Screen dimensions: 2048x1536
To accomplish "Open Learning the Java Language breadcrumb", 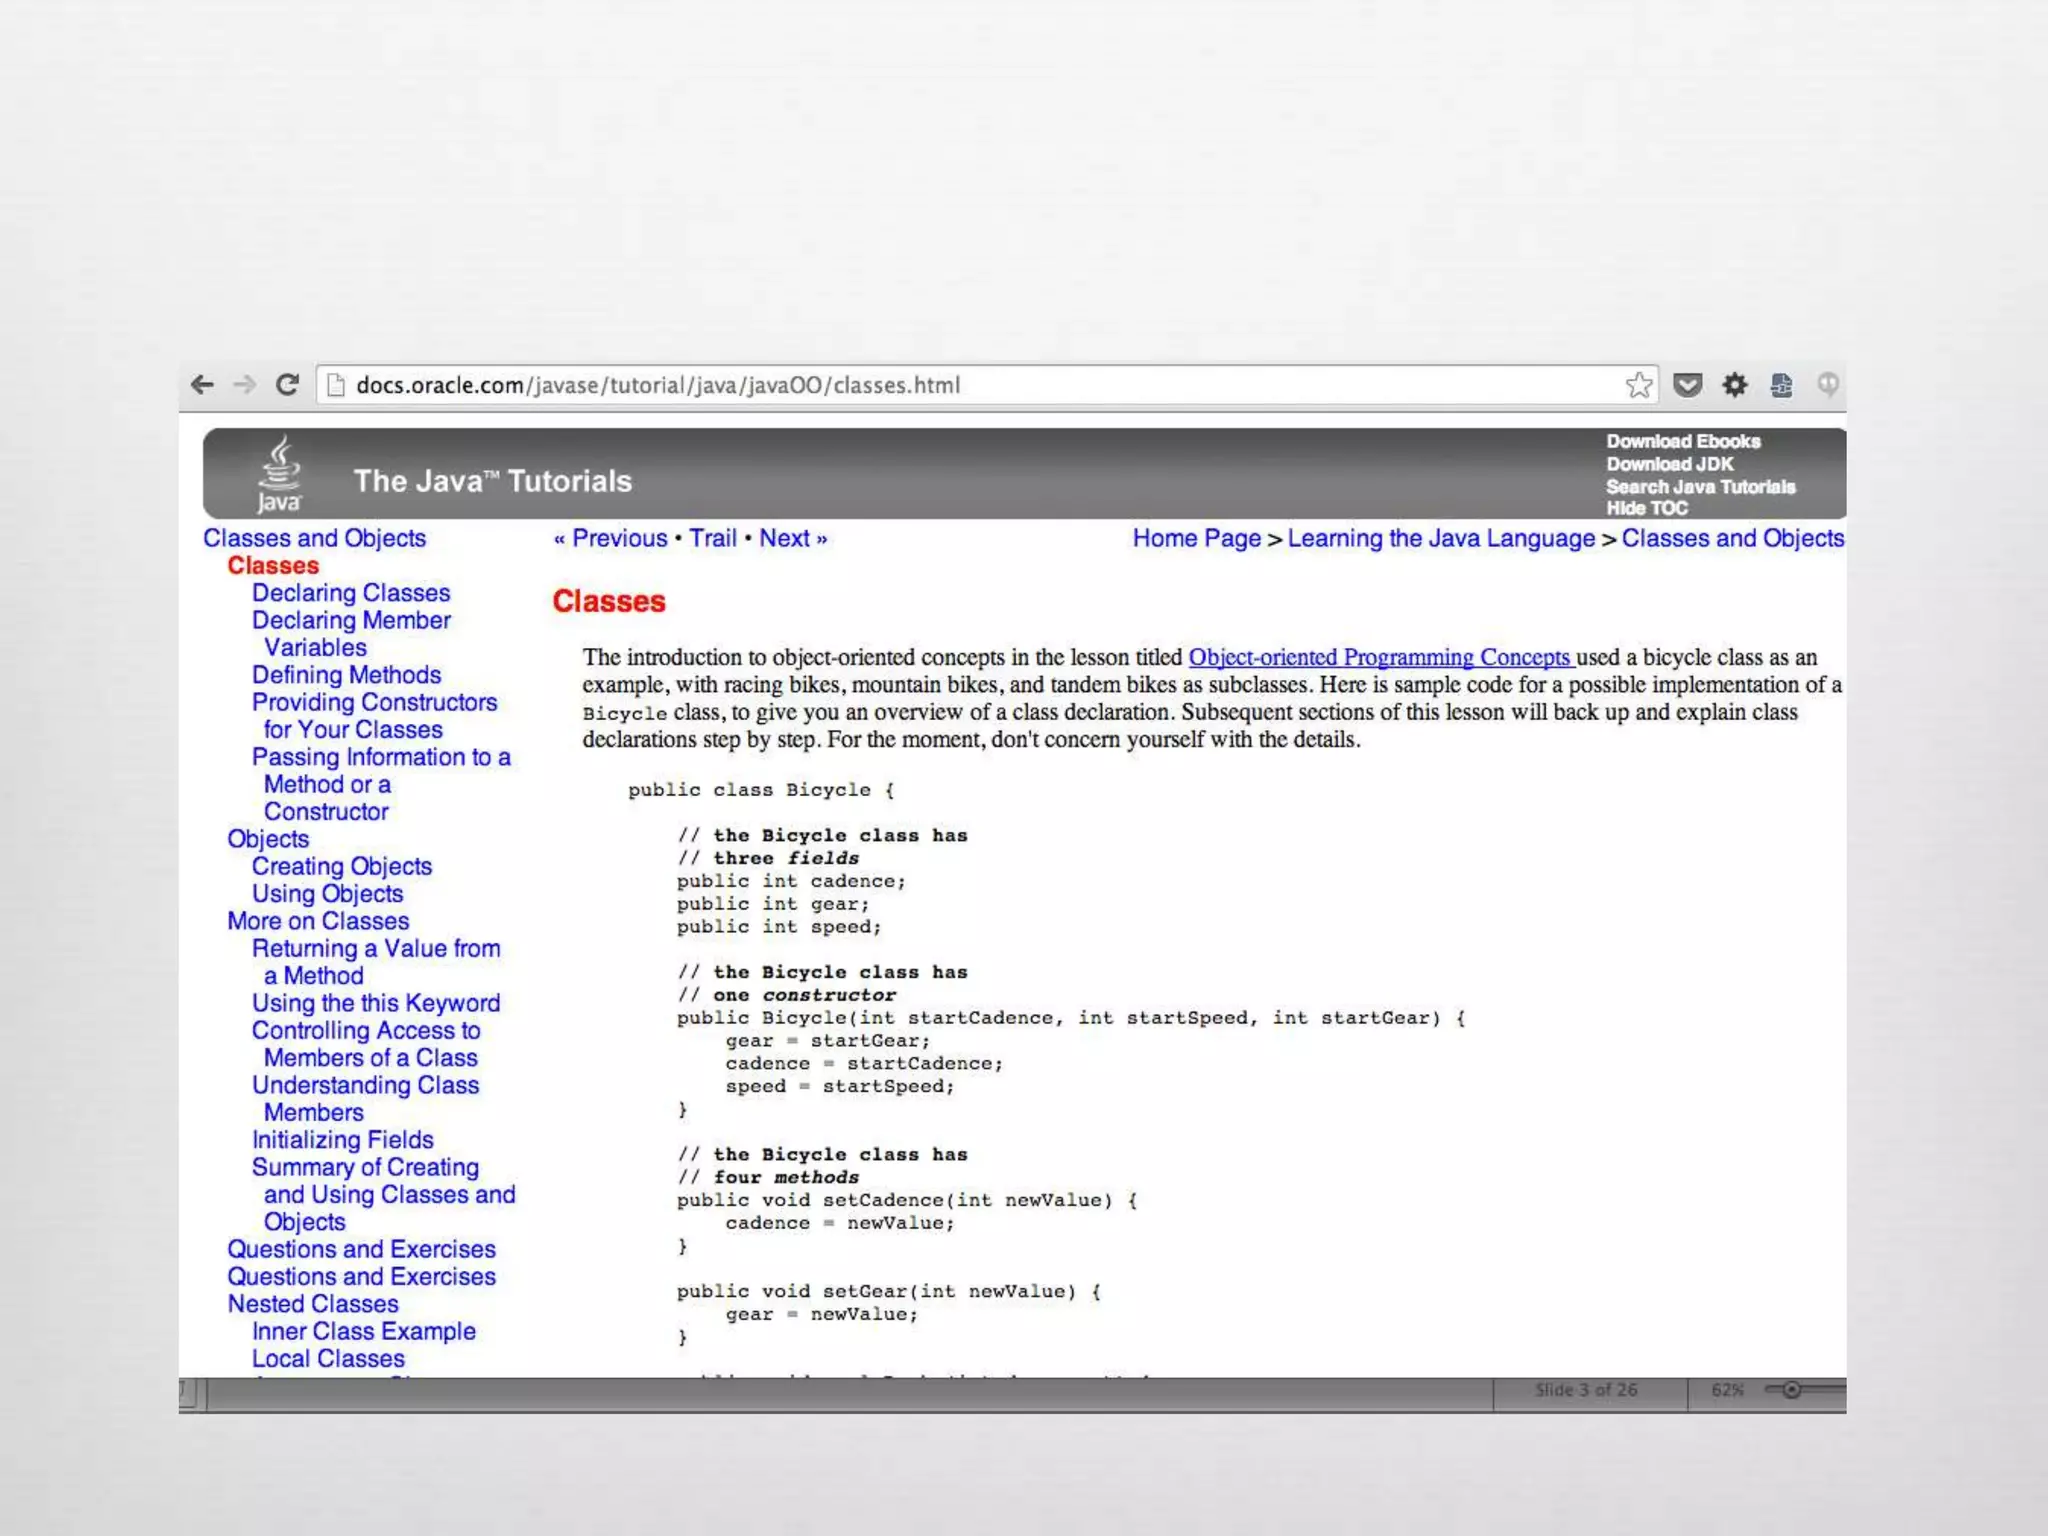I will [1440, 538].
